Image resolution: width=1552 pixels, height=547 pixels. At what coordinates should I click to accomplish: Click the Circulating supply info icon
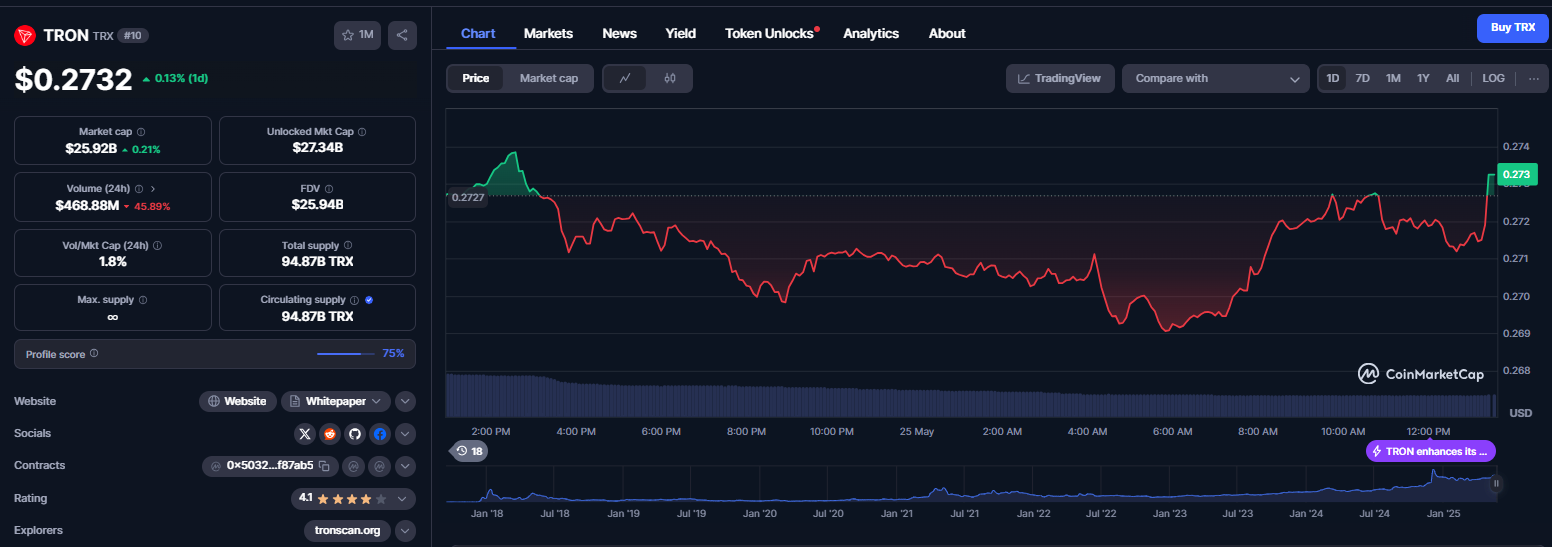(355, 300)
